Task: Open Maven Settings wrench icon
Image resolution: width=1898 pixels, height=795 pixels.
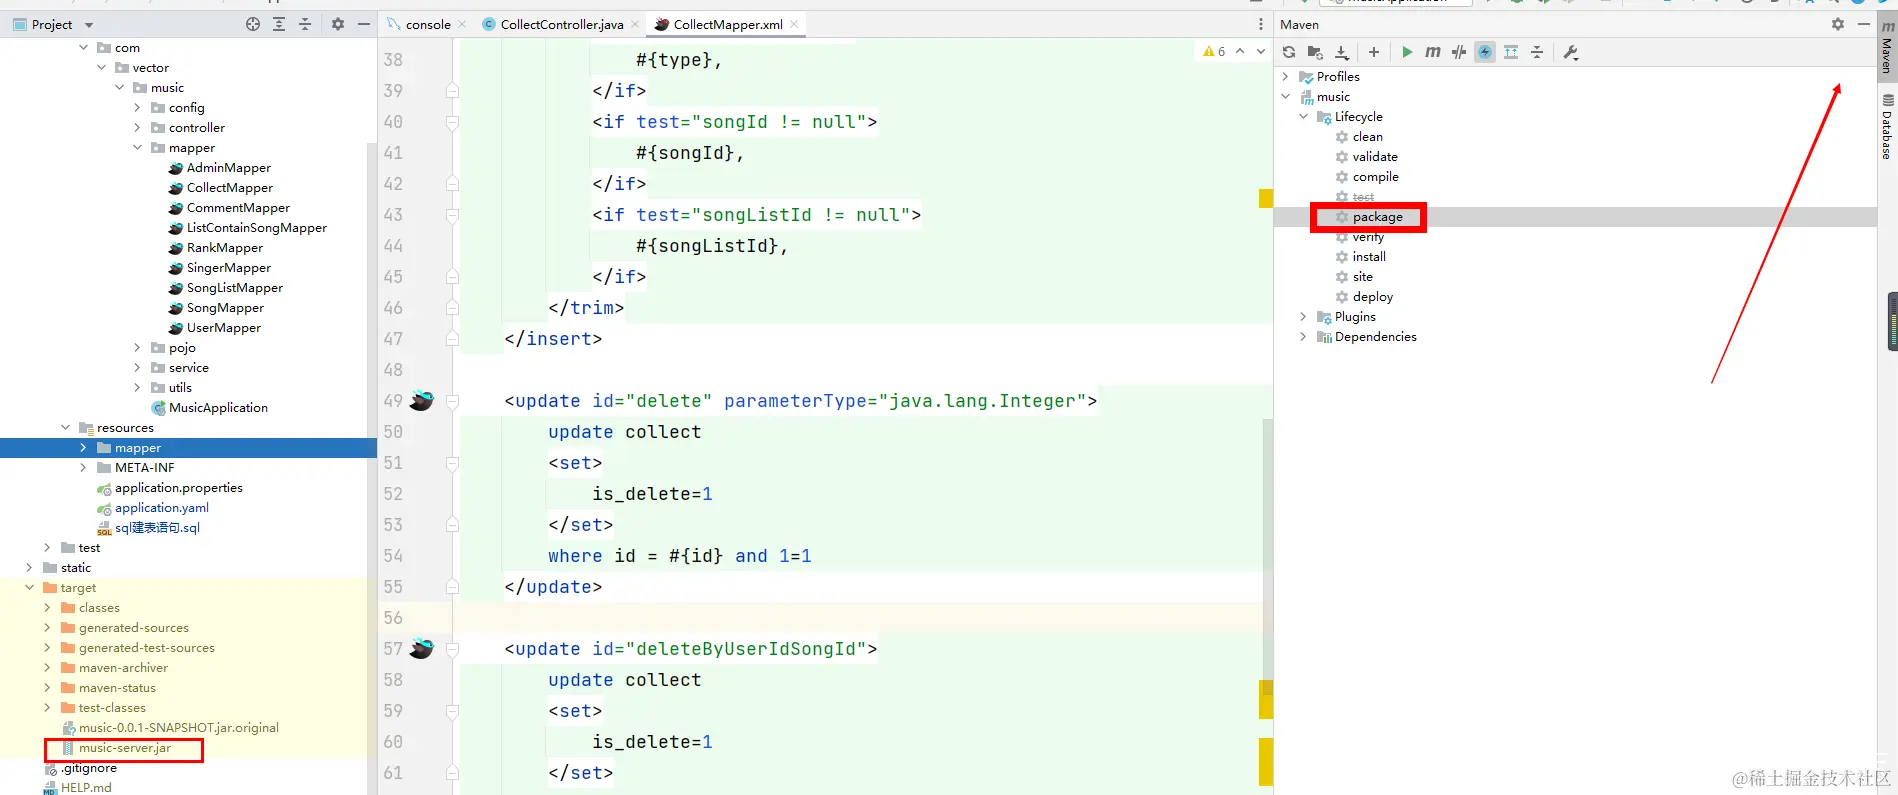Action: [1571, 52]
